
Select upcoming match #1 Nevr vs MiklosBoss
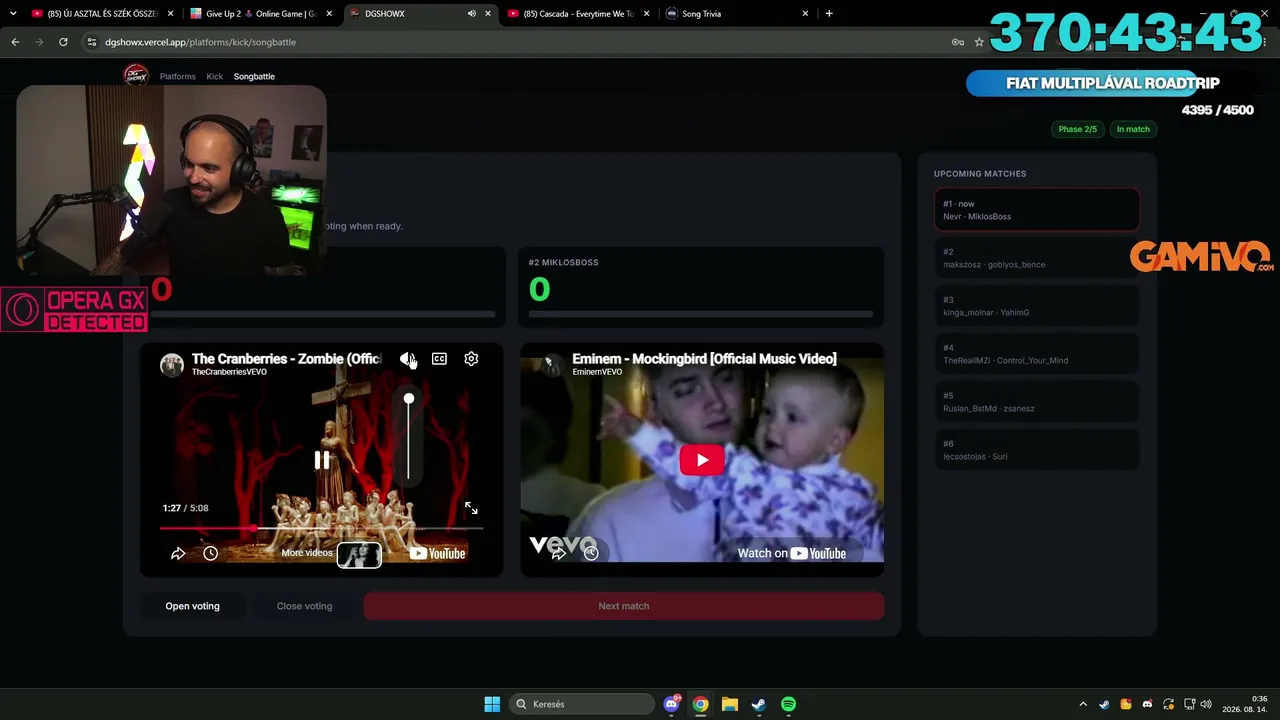click(x=1037, y=210)
